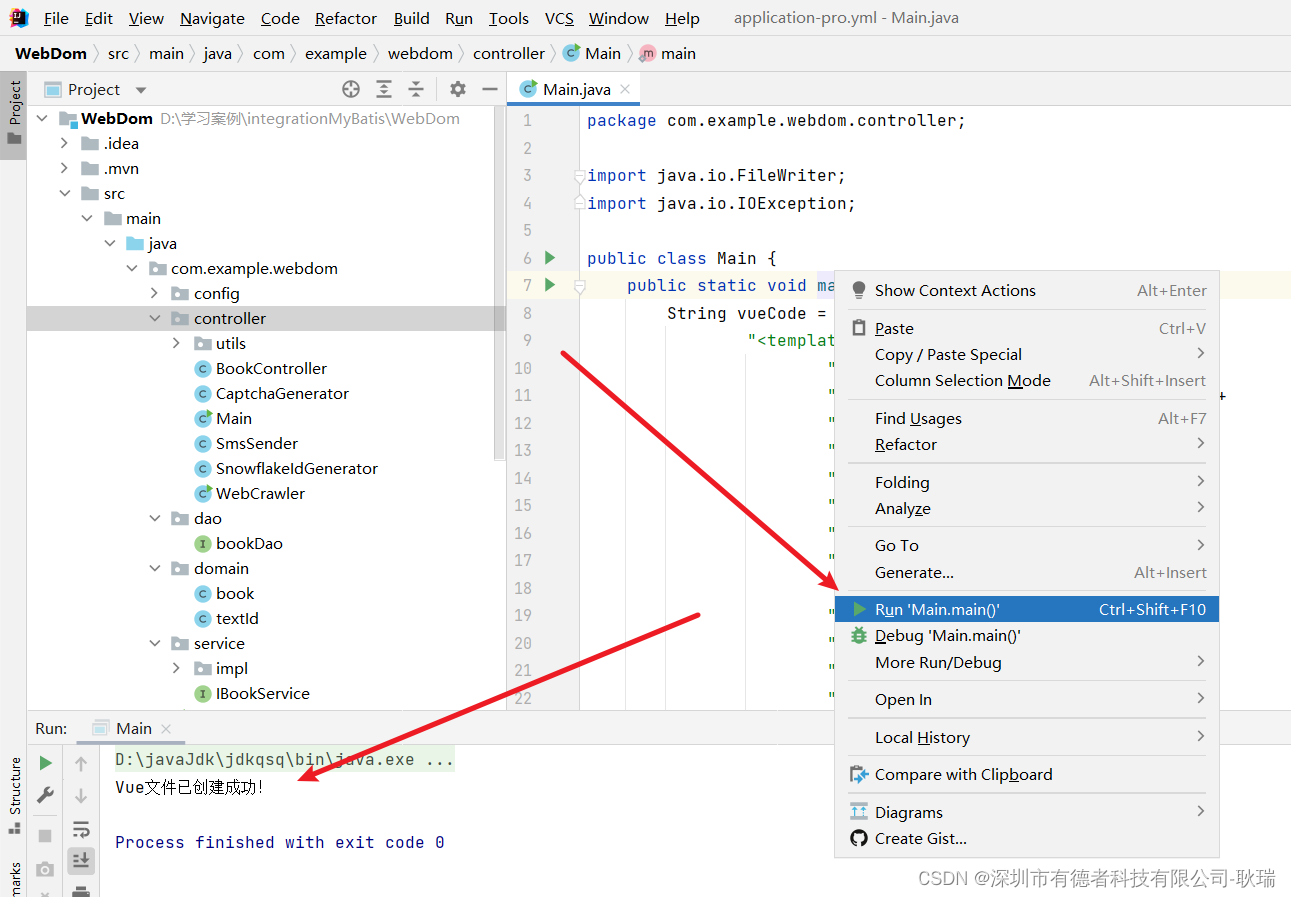Click the Collapse All icon in Project toolbar
The width and height of the screenshot is (1291, 897).
(x=416, y=89)
